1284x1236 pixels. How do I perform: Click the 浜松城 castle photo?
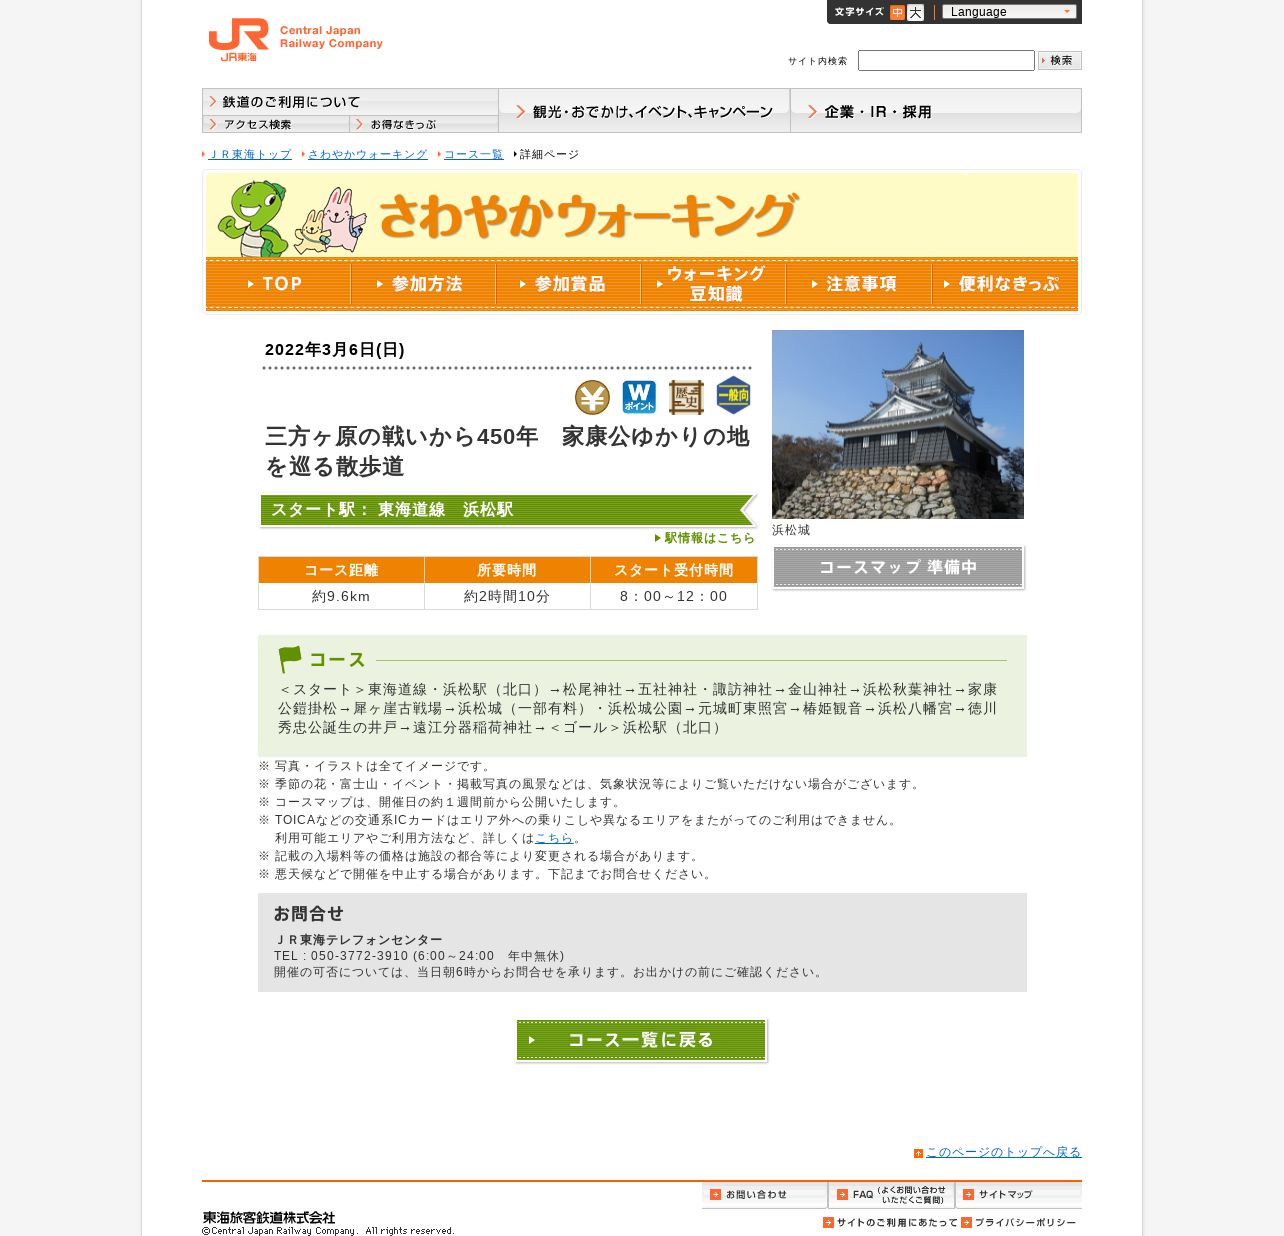coord(898,424)
